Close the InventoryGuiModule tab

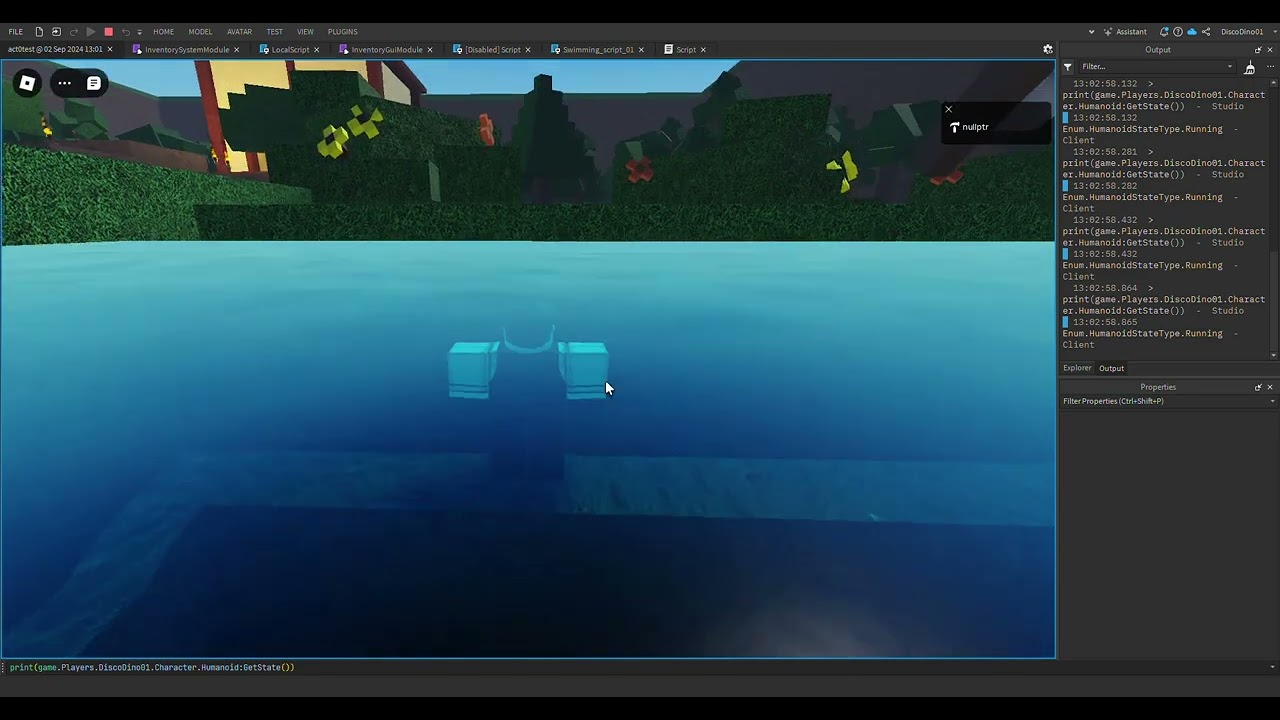[x=430, y=49]
